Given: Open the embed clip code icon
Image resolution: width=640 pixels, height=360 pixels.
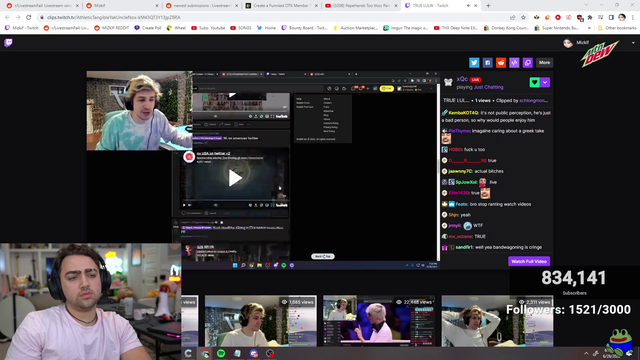Looking at the screenshot, I should (x=514, y=62).
